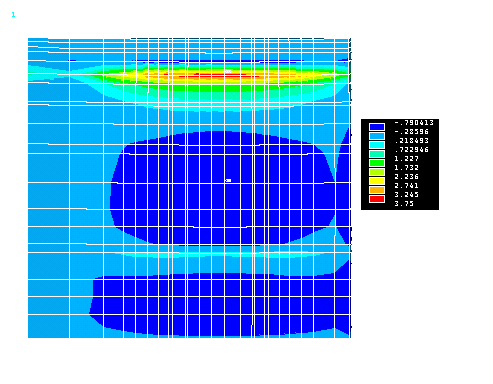Click the MN marker in blue region
This screenshot has height=384, width=493.
[x=228, y=180]
